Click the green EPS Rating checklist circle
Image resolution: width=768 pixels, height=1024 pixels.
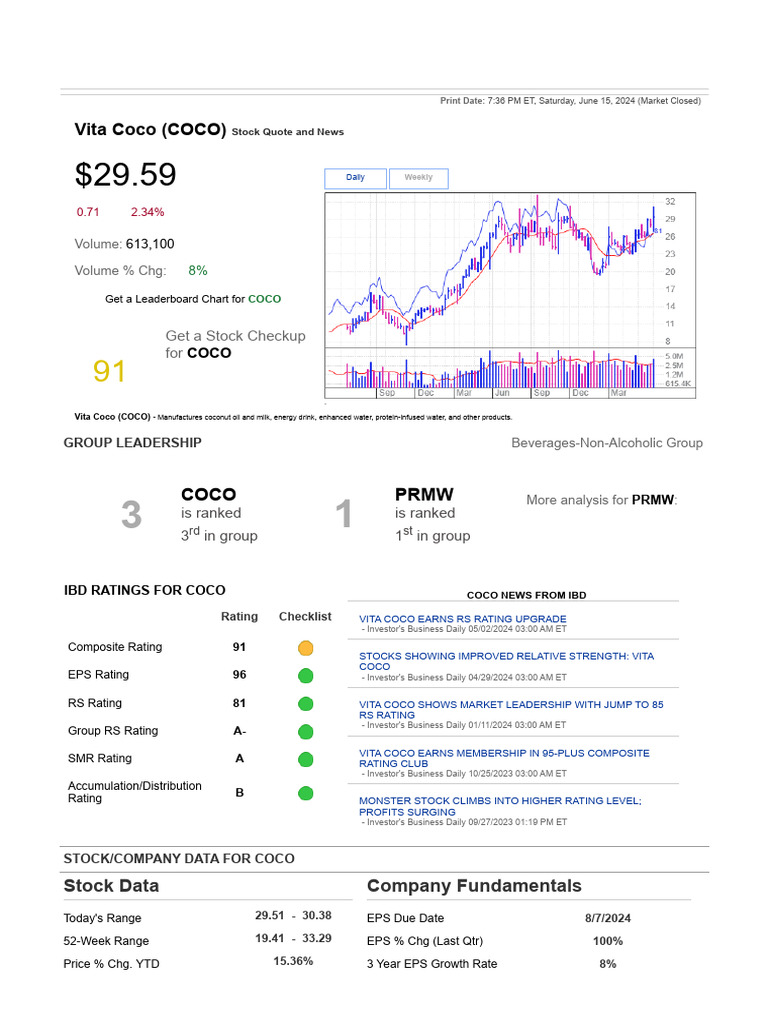pos(305,676)
